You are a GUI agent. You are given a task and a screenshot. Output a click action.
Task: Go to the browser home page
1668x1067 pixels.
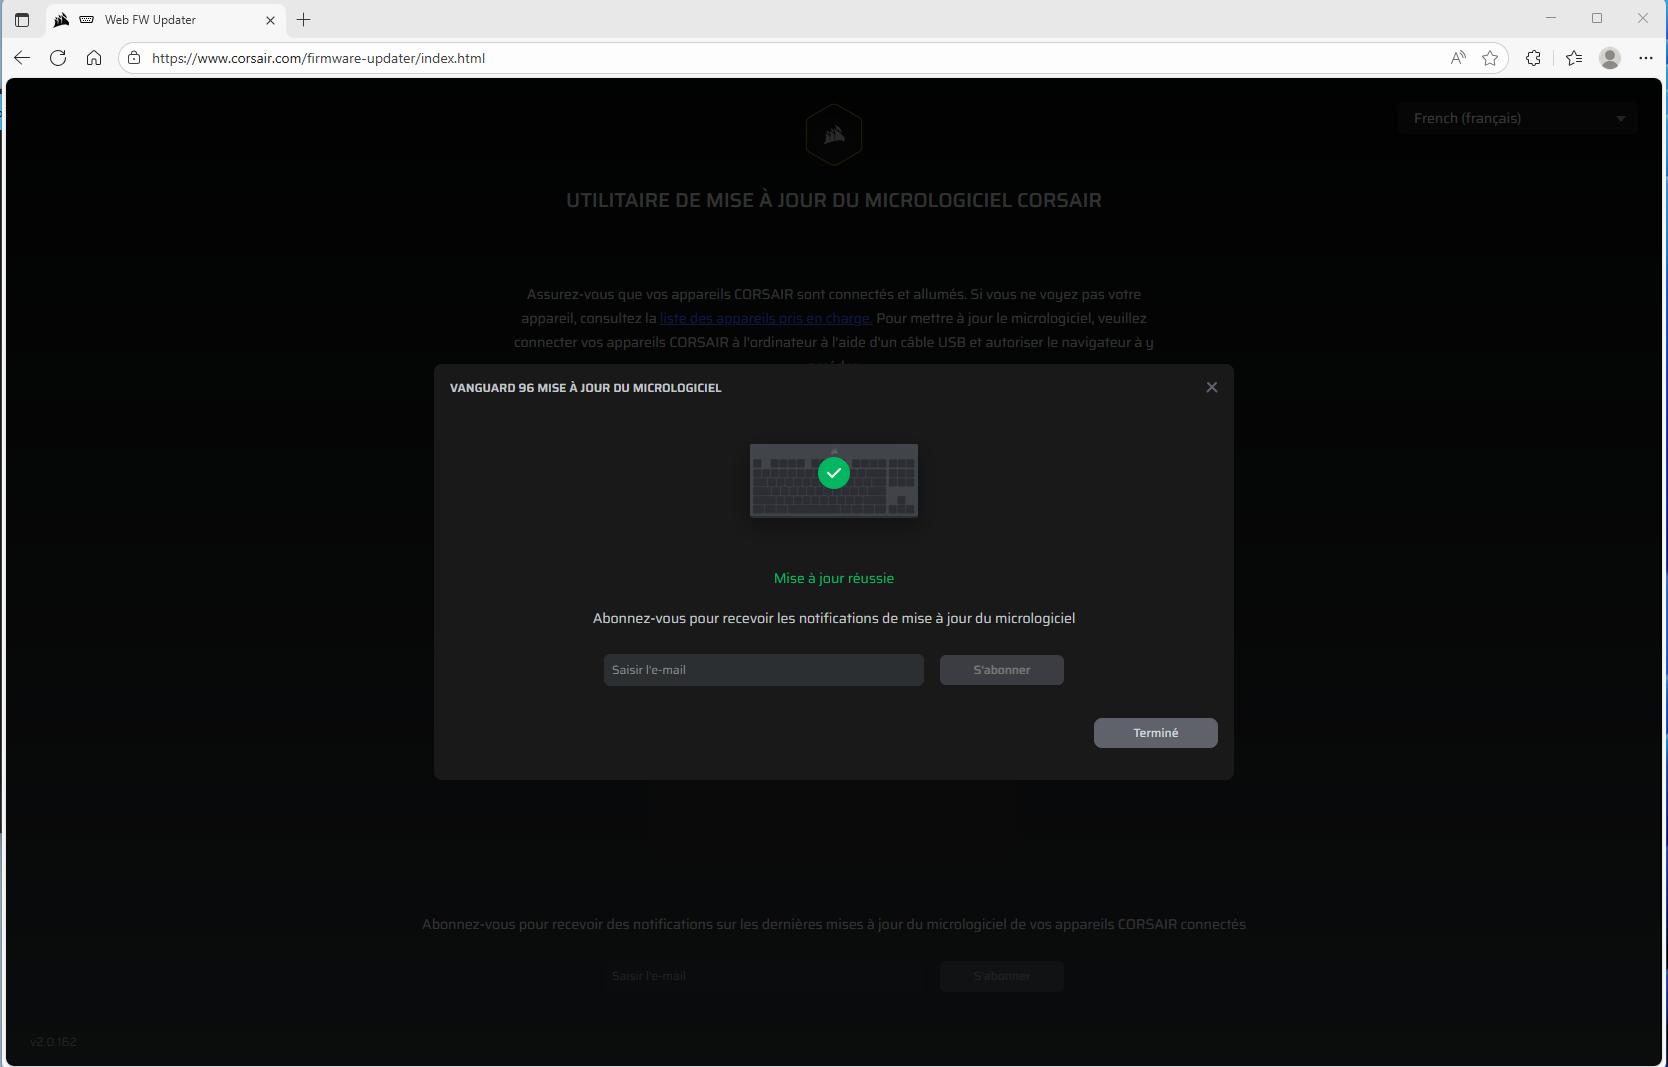(x=94, y=58)
